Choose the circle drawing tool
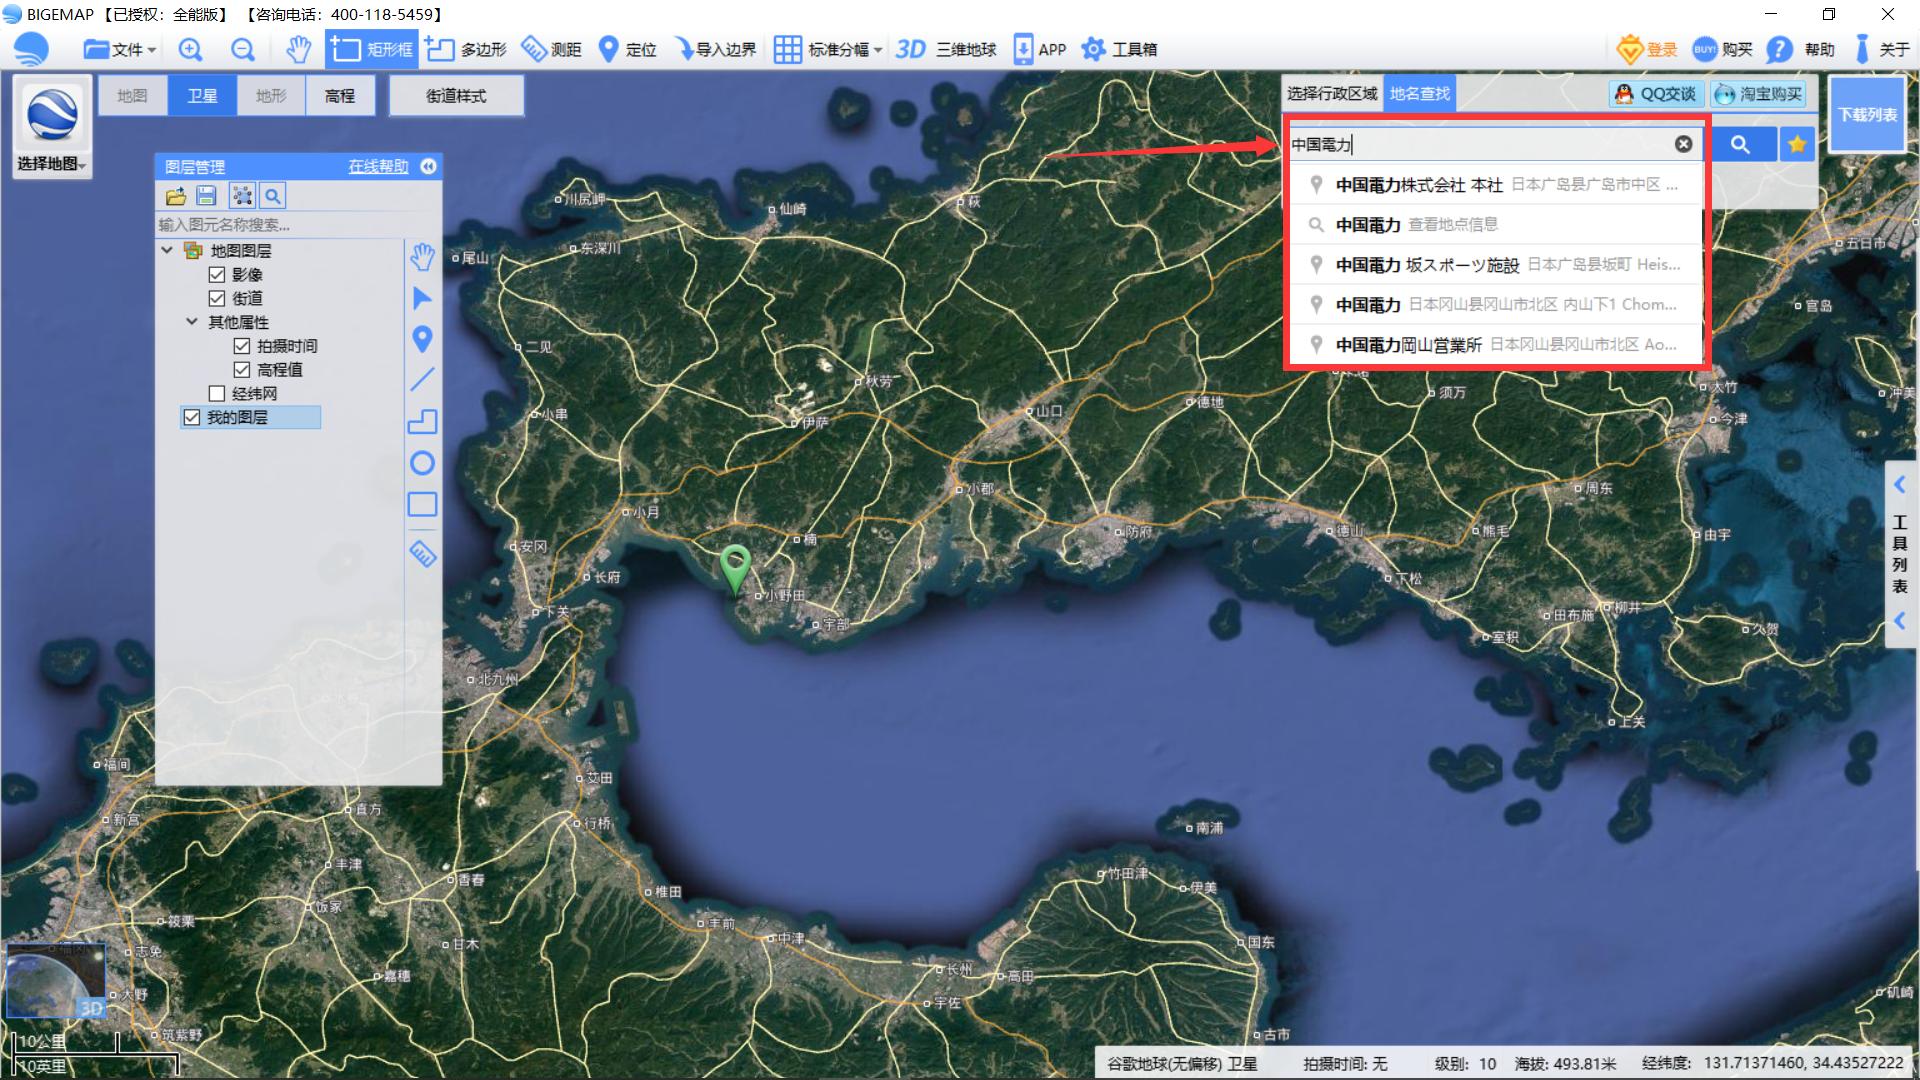Screen dimensions: 1920x1080 [422, 463]
